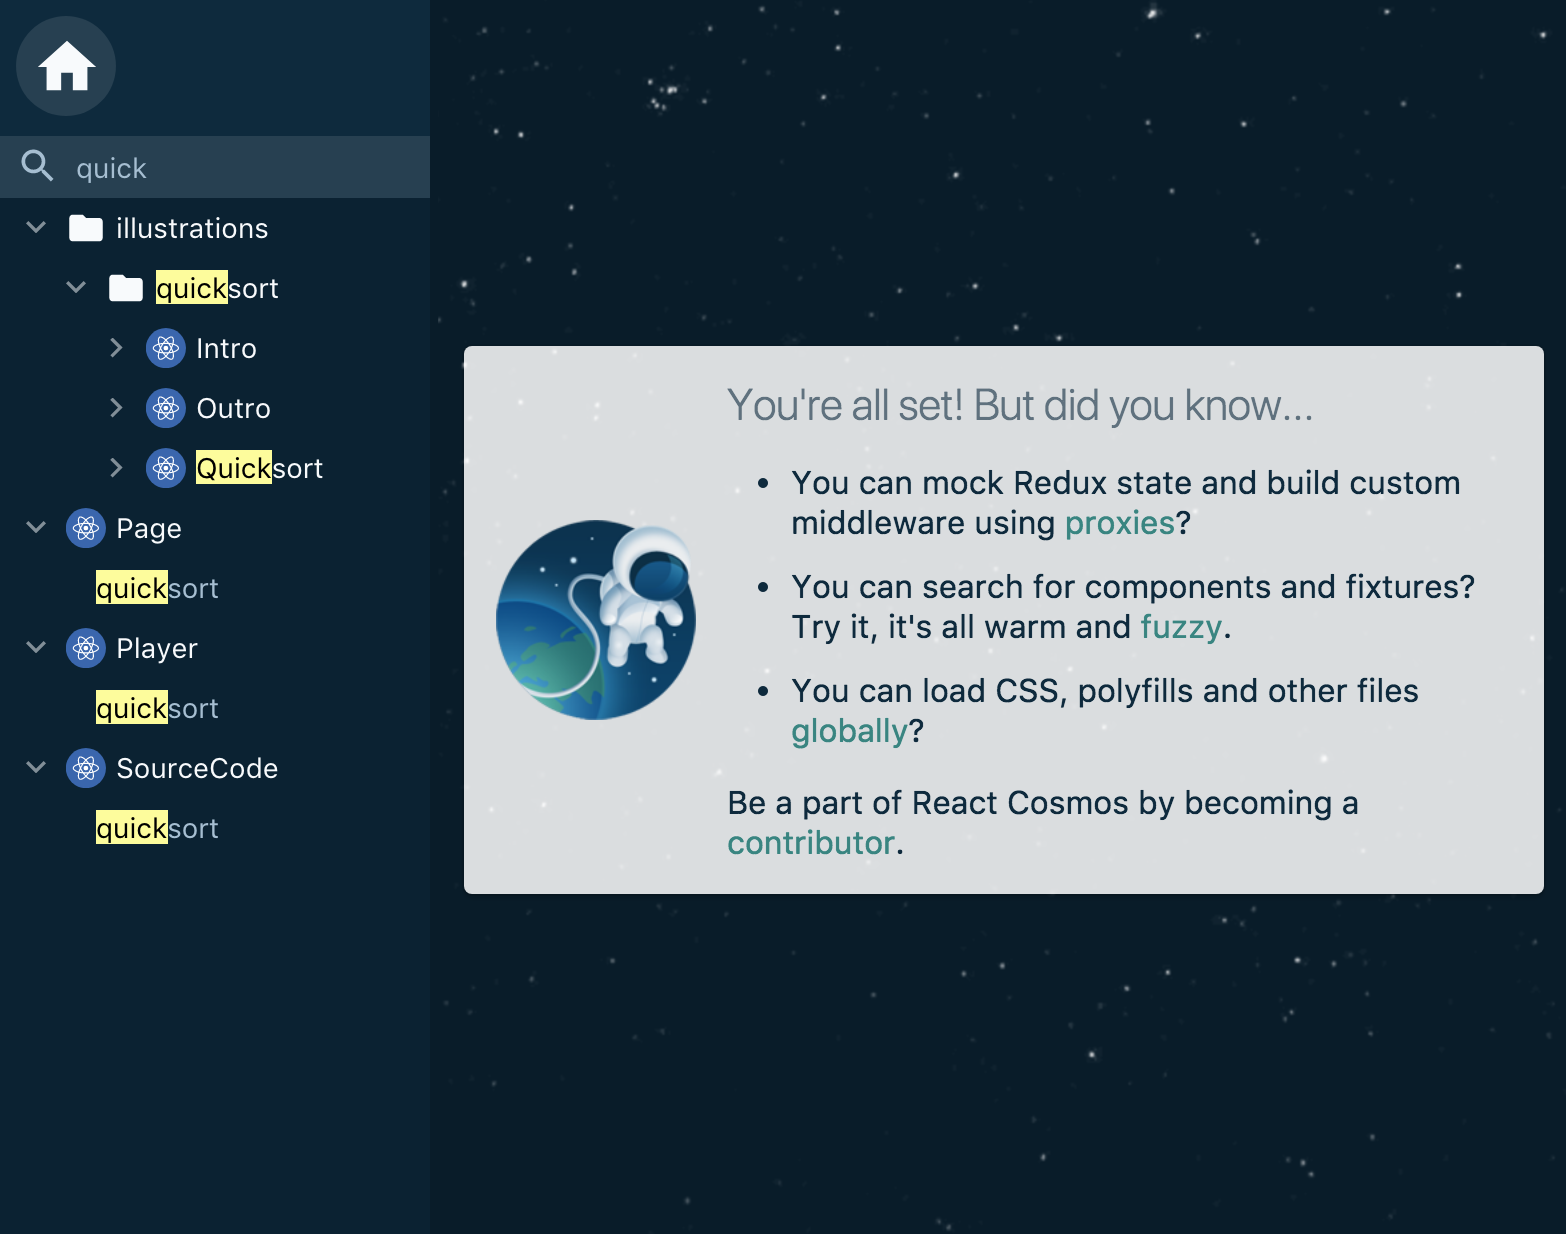Follow the fuzzy link
Image resolution: width=1566 pixels, height=1234 pixels.
(1180, 627)
